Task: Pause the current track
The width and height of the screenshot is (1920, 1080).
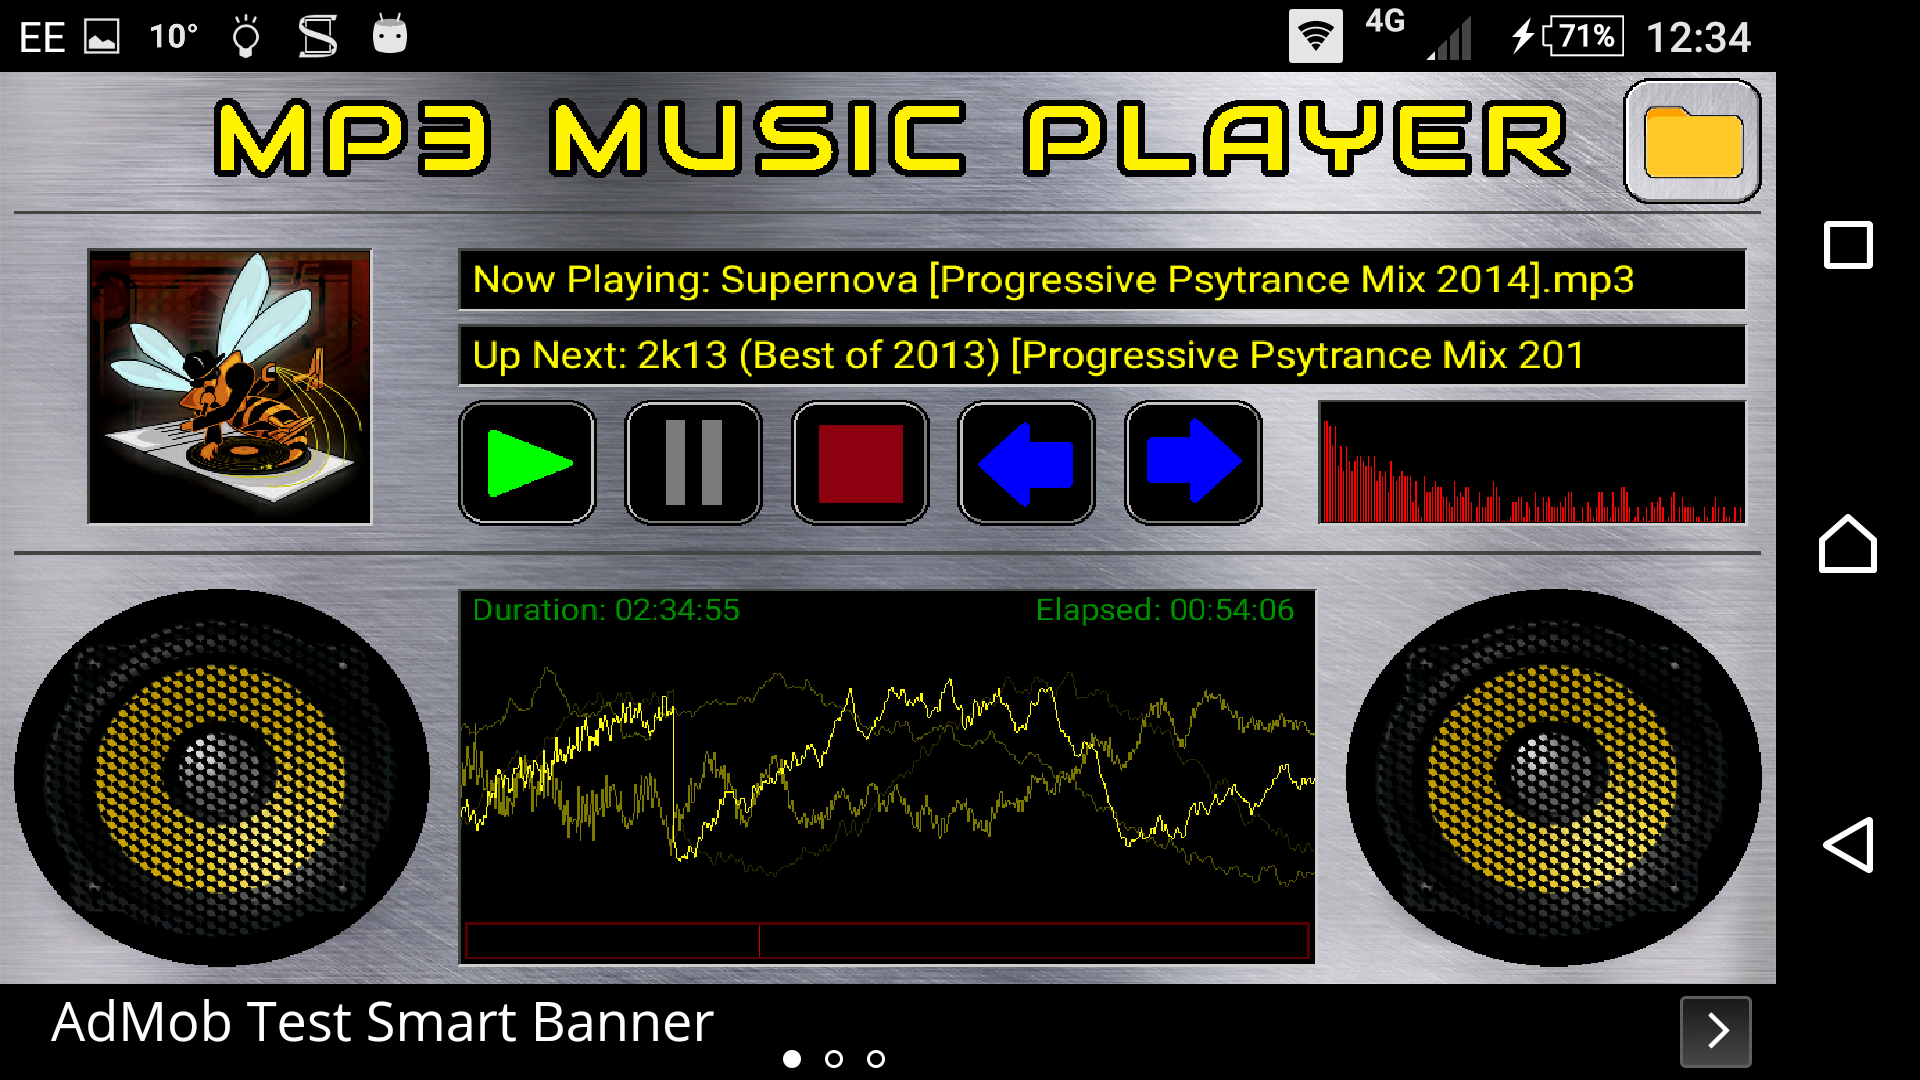Action: click(x=693, y=462)
